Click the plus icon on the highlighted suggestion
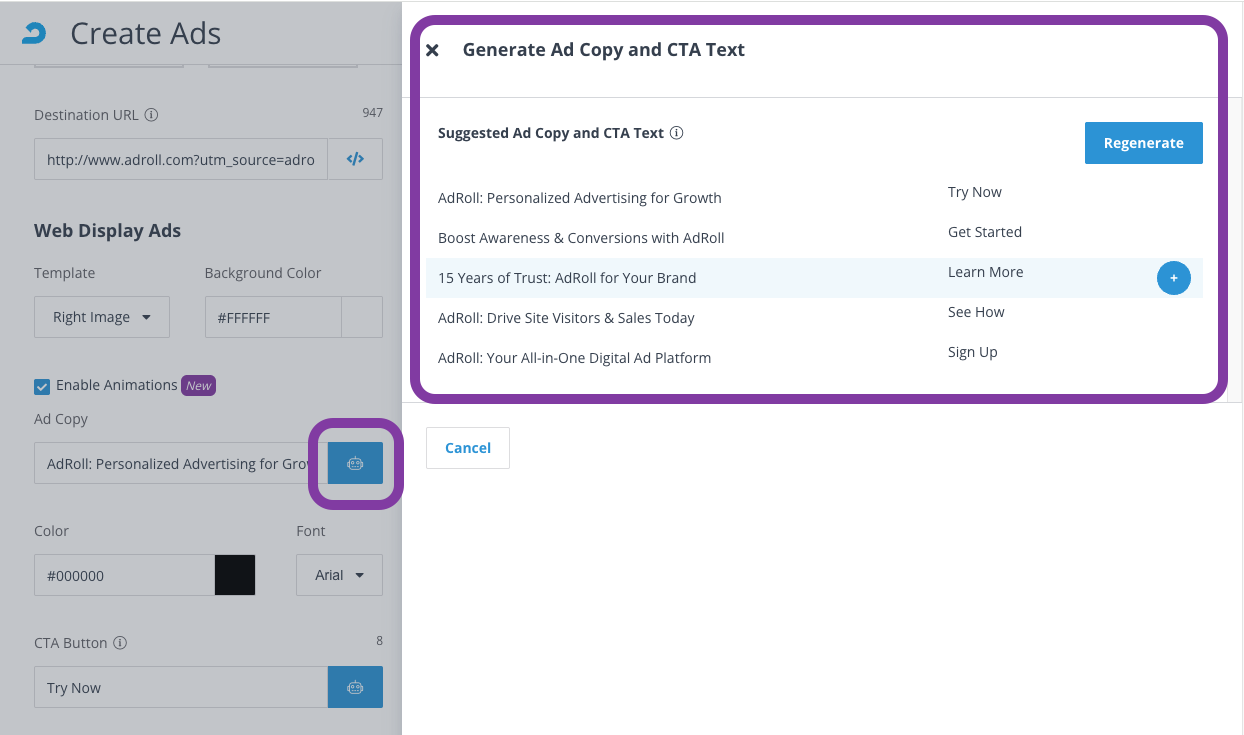The width and height of the screenshot is (1244, 735). tap(1173, 278)
